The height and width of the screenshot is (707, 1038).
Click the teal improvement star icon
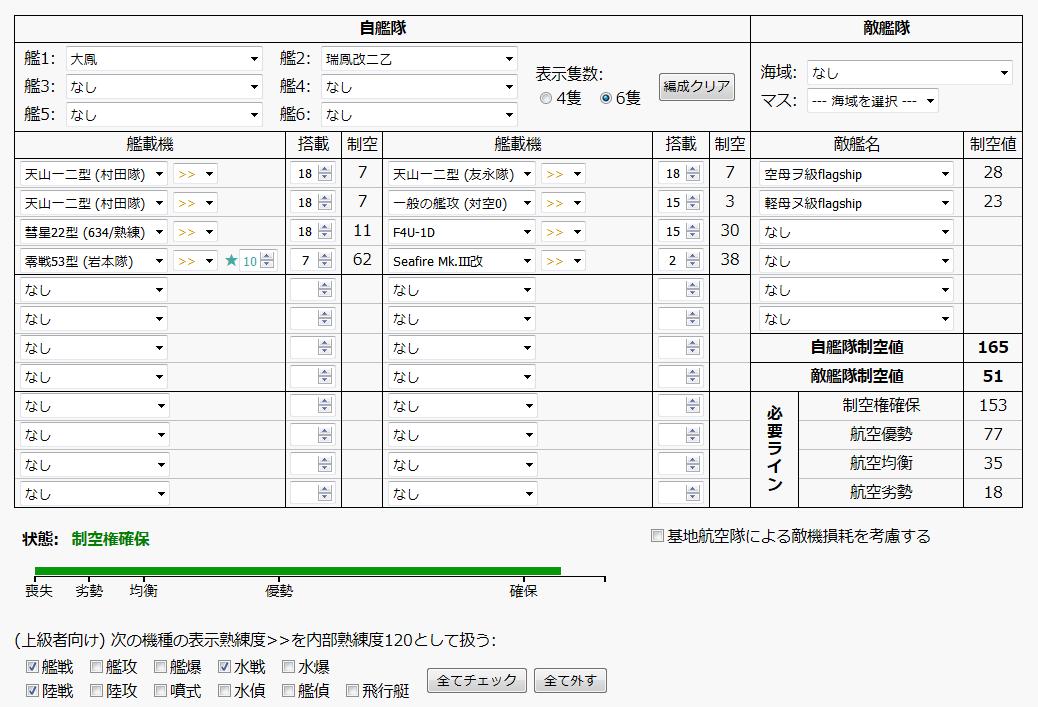pyautogui.click(x=231, y=260)
